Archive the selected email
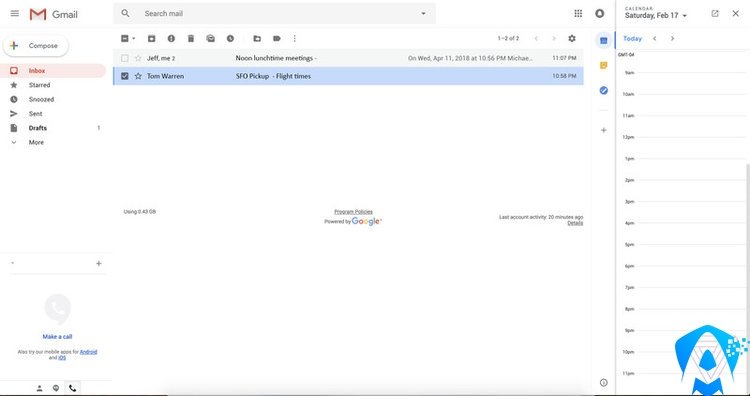 151,38
